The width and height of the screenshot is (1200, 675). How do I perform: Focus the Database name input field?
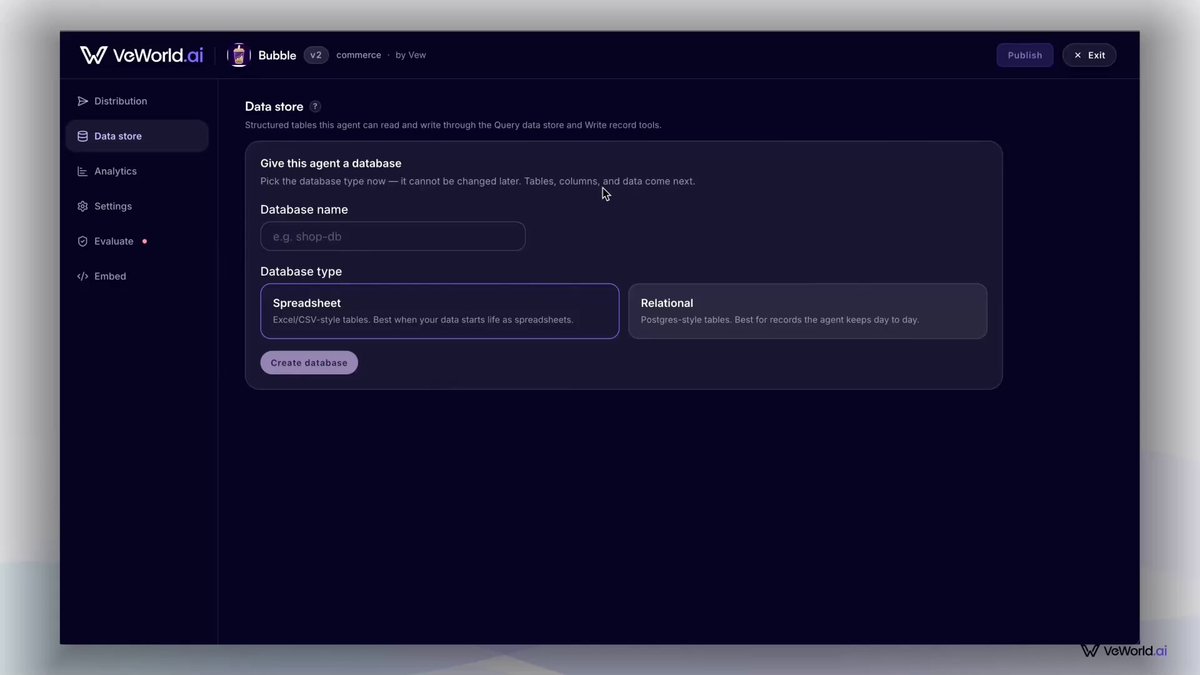click(x=393, y=236)
